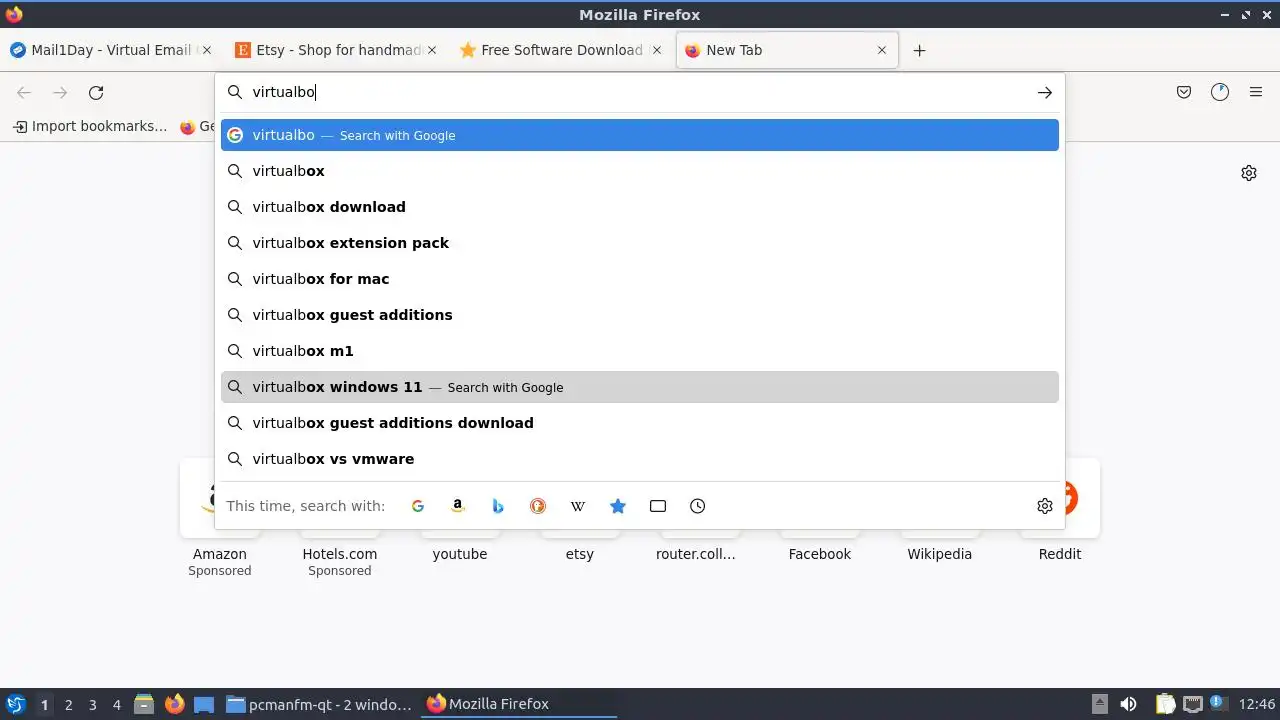Switch to virtual desktop 3
This screenshot has height=720, width=1280.
coord(93,705)
